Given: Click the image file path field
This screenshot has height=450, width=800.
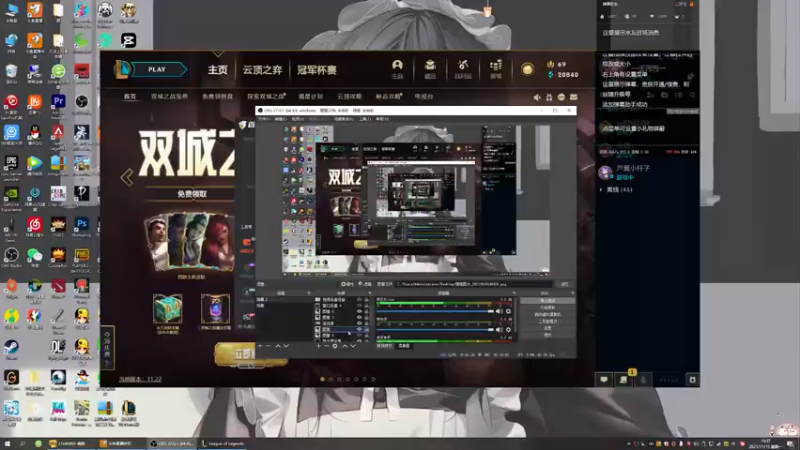Looking at the screenshot, I should pos(474,284).
